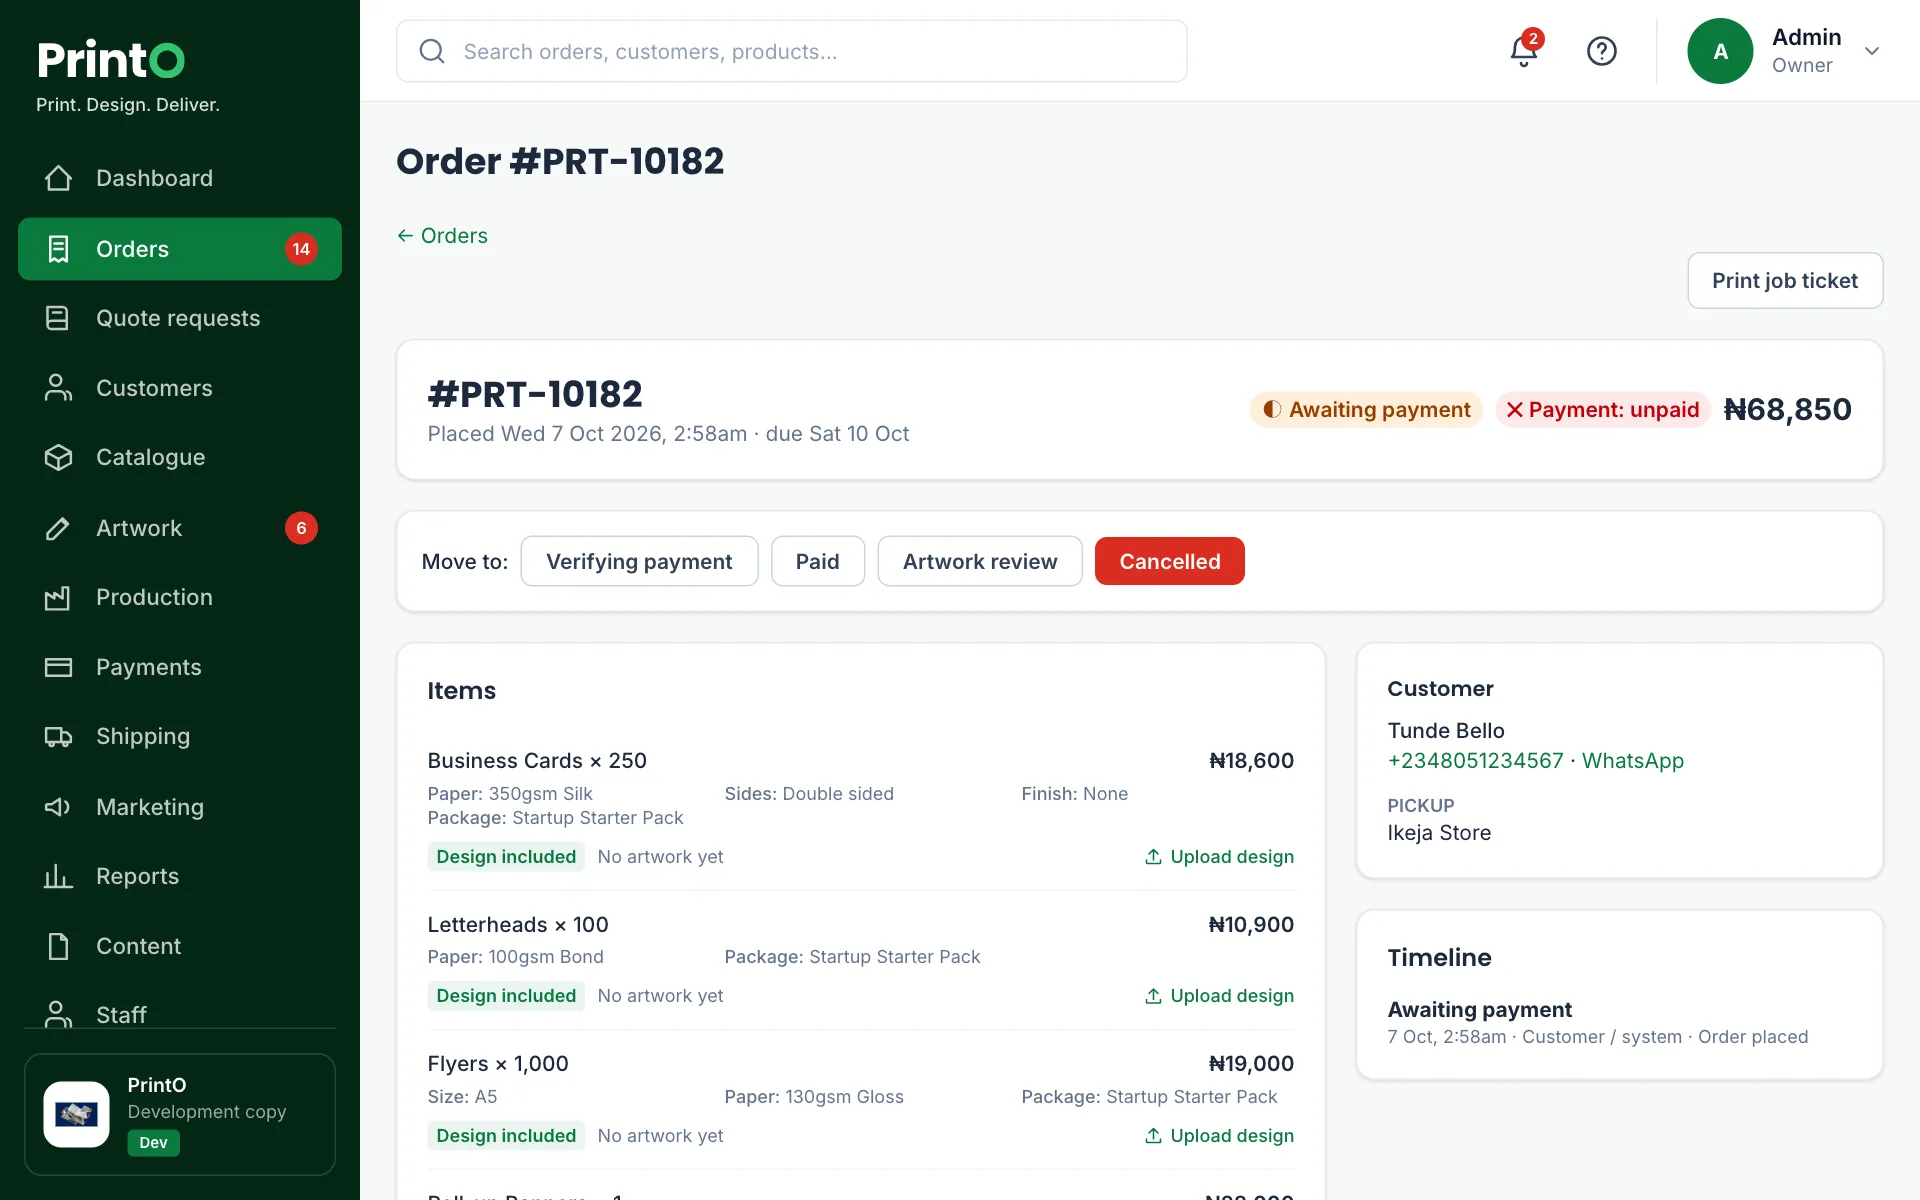Screen dimensions: 1920x1200
Task: Click the Admin avatar circle
Action: point(1720,51)
